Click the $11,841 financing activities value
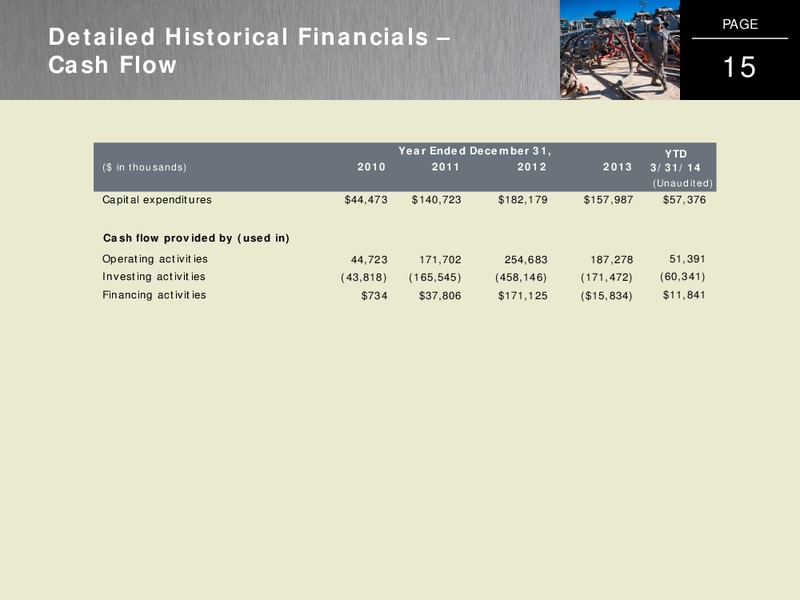Image resolution: width=800 pixels, height=600 pixels. pyautogui.click(x=684, y=295)
